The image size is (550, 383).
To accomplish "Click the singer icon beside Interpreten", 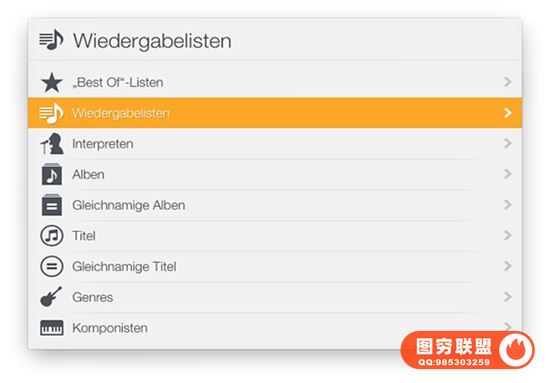I will tap(52, 144).
